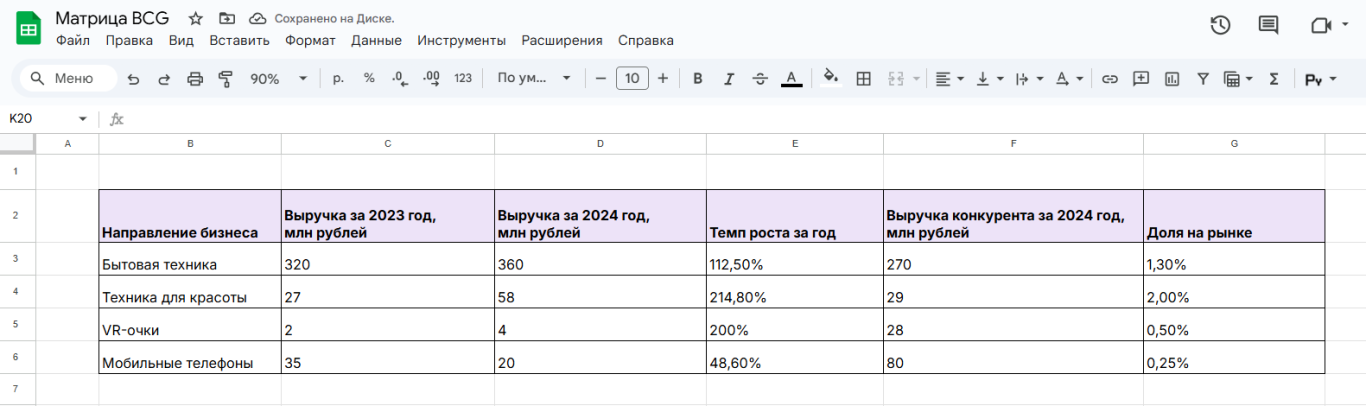Open the borders tool

click(864, 78)
